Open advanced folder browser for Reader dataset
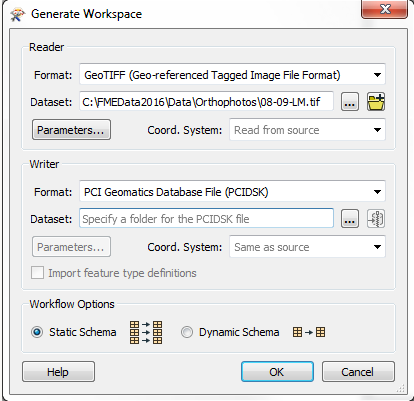The width and height of the screenshot is (414, 401). pyautogui.click(x=376, y=102)
